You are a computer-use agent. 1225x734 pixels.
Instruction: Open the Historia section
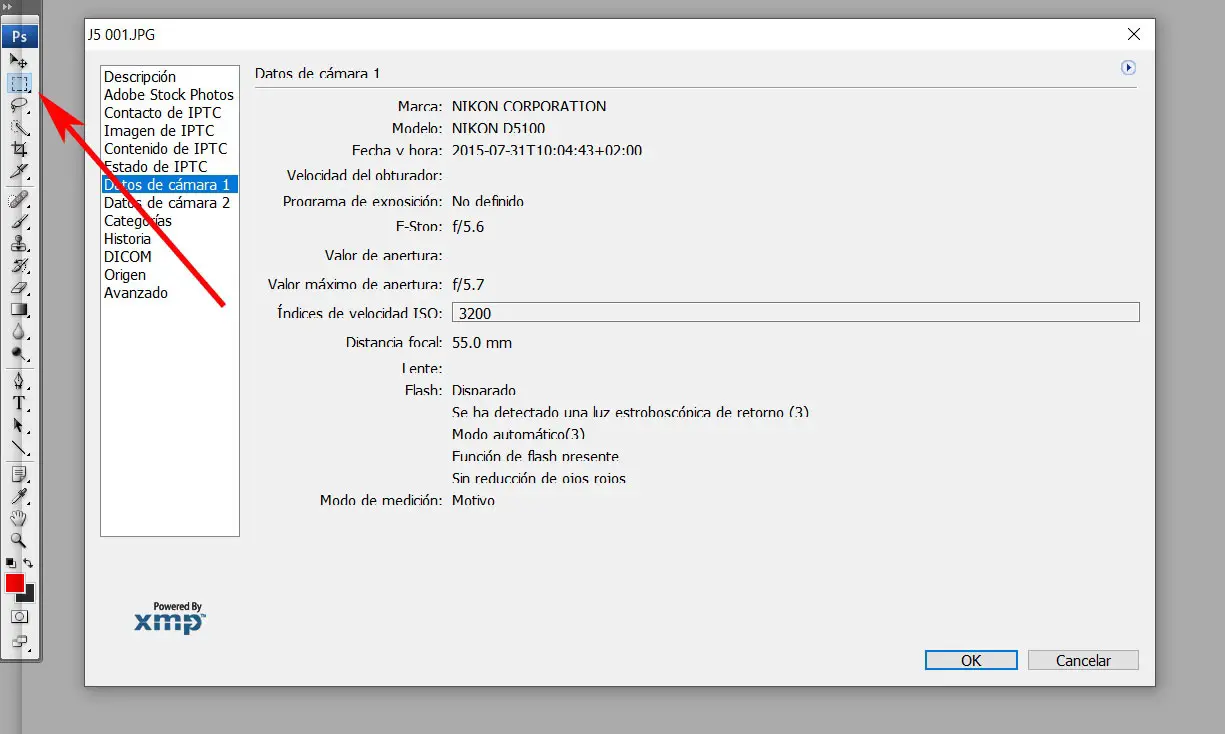click(x=128, y=239)
